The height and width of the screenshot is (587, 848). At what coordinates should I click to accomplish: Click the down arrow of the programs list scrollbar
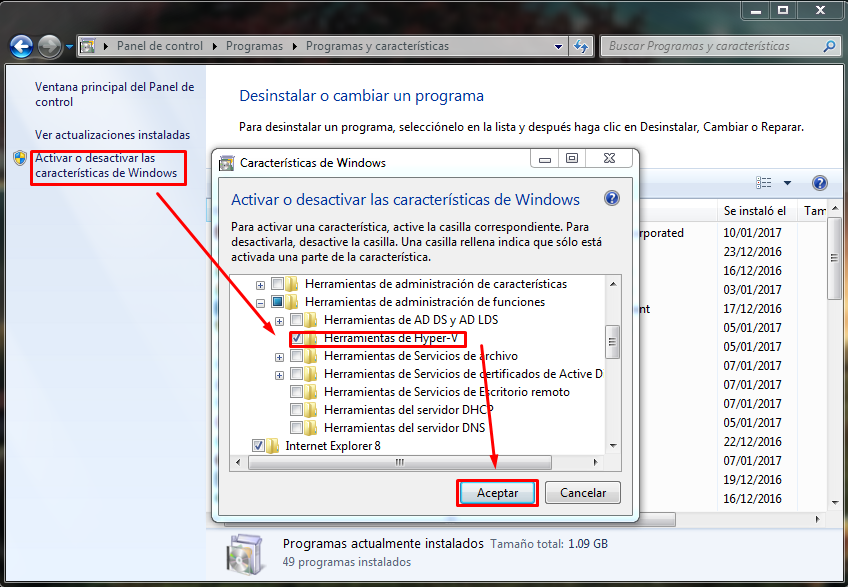click(835, 503)
